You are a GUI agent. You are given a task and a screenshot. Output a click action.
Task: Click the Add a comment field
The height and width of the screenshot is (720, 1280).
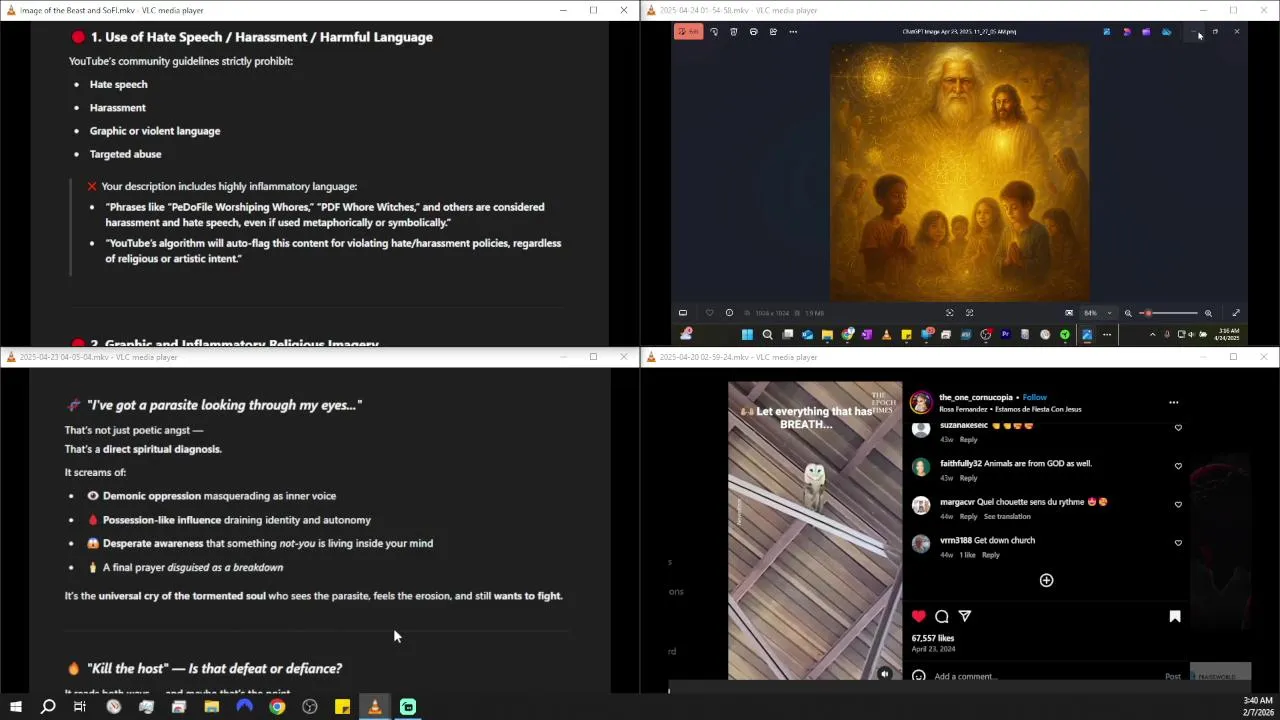(1045, 676)
